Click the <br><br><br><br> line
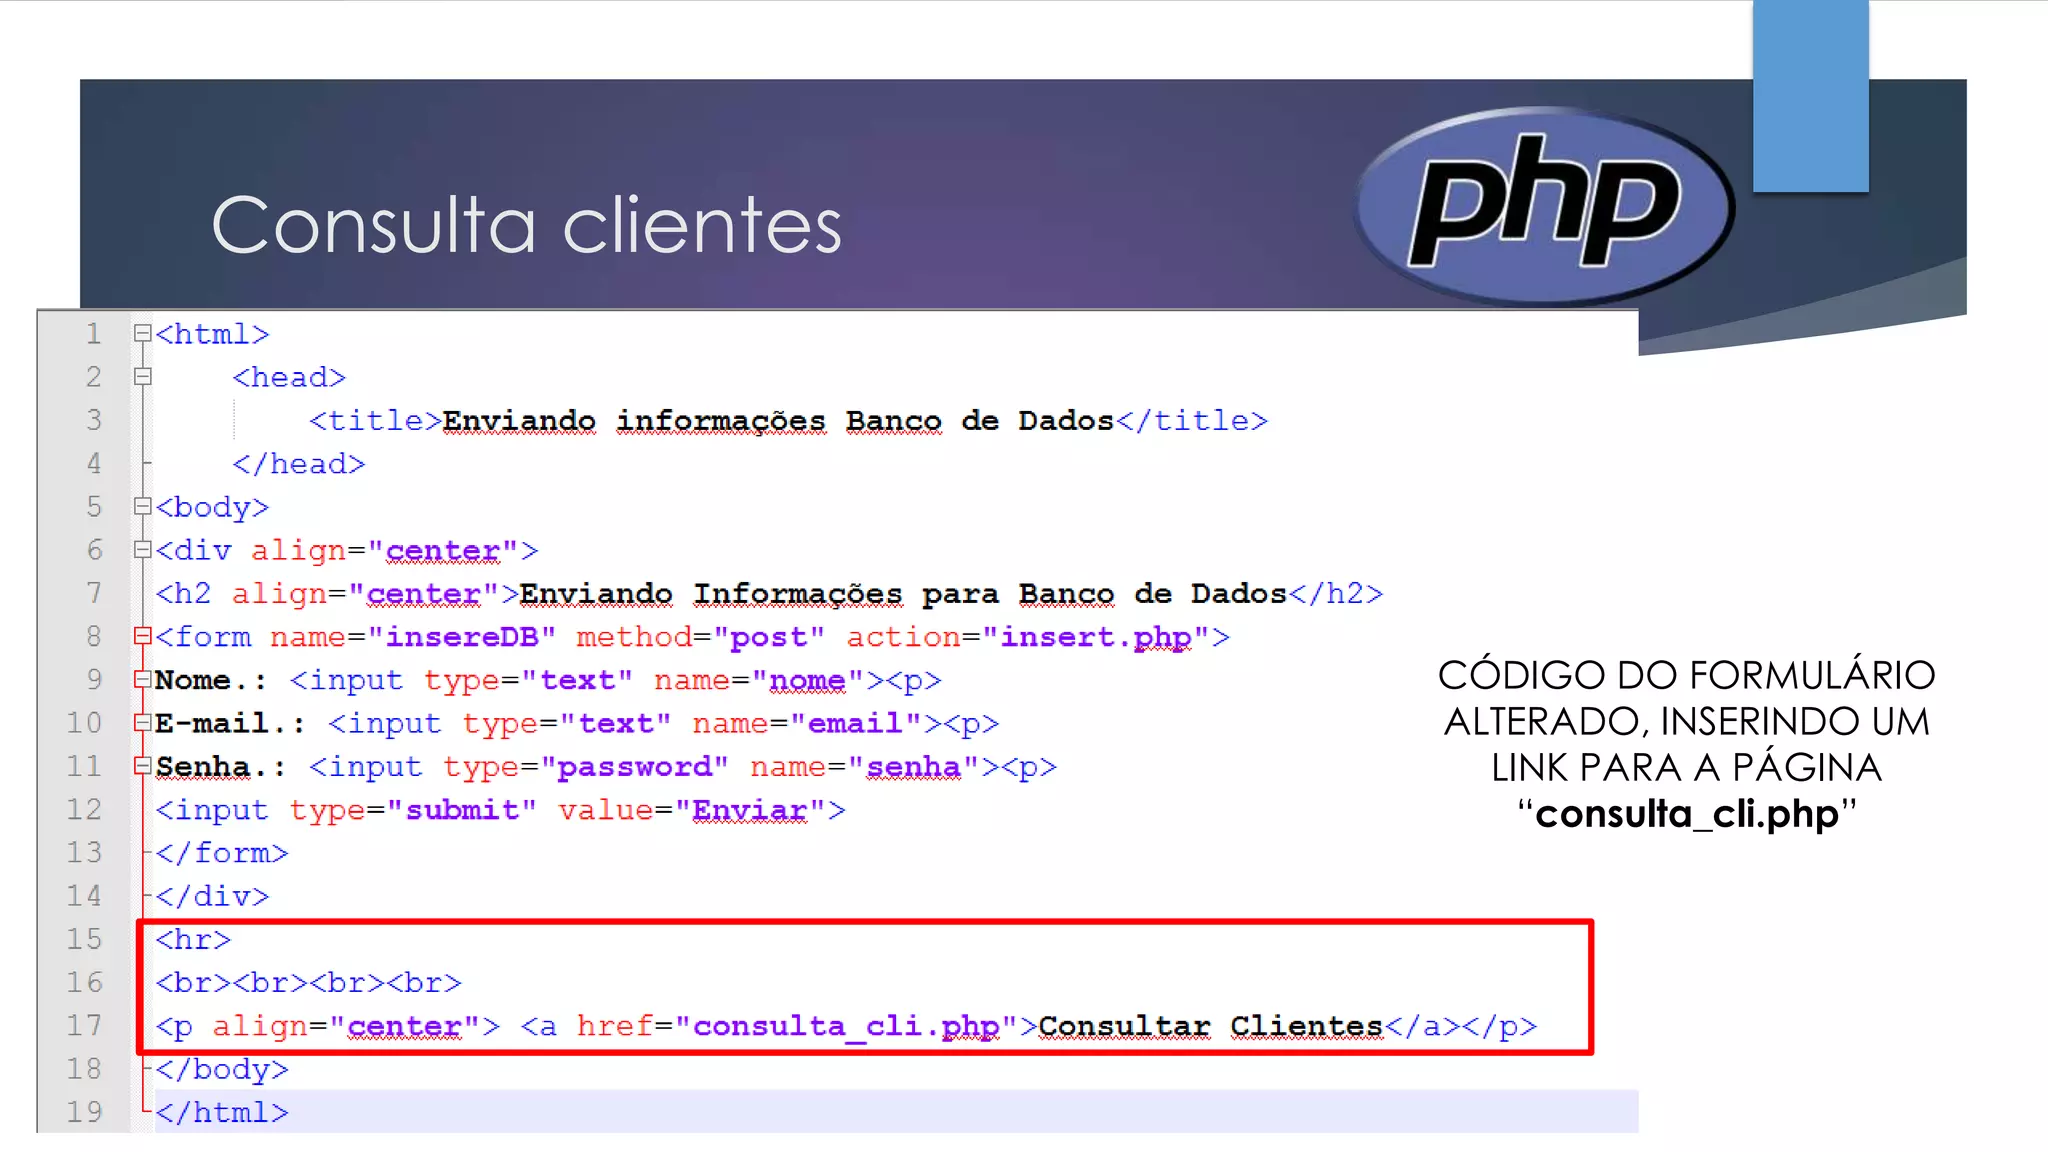This screenshot has height=1152, width=2048. pyautogui.click(x=308, y=983)
